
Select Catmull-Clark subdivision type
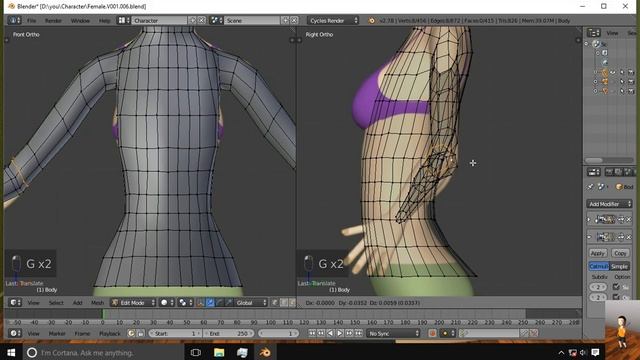pyautogui.click(x=599, y=266)
